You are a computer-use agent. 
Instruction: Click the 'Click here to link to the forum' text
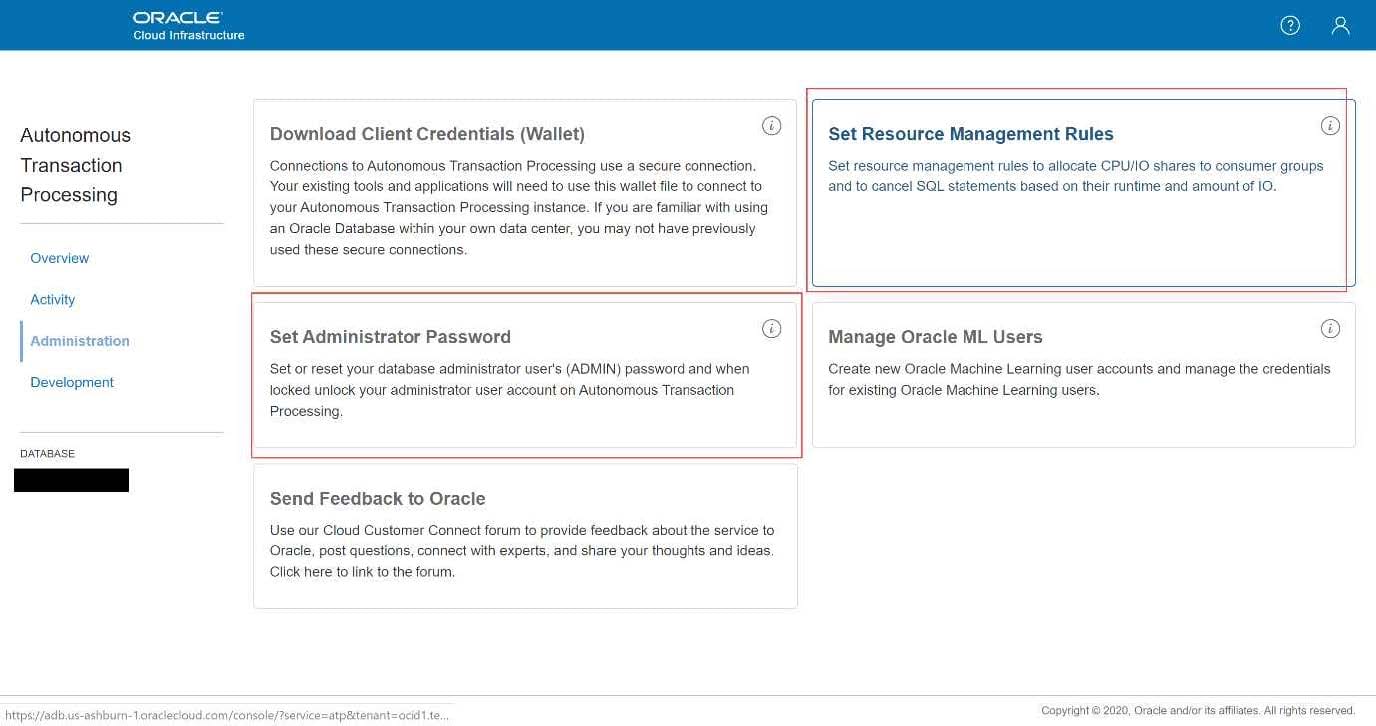point(362,572)
